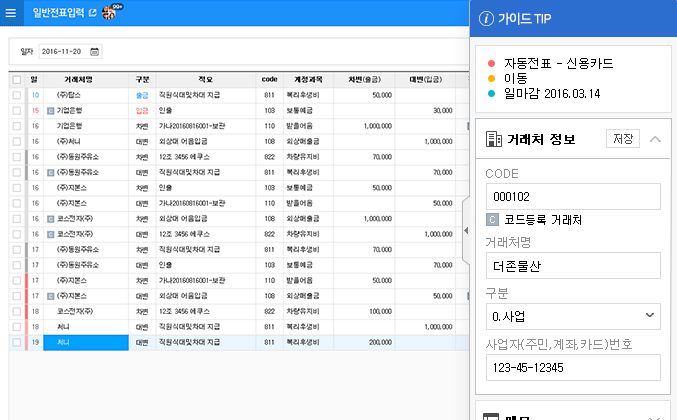Open 일반전표입력 in new window icon

(x=93, y=13)
